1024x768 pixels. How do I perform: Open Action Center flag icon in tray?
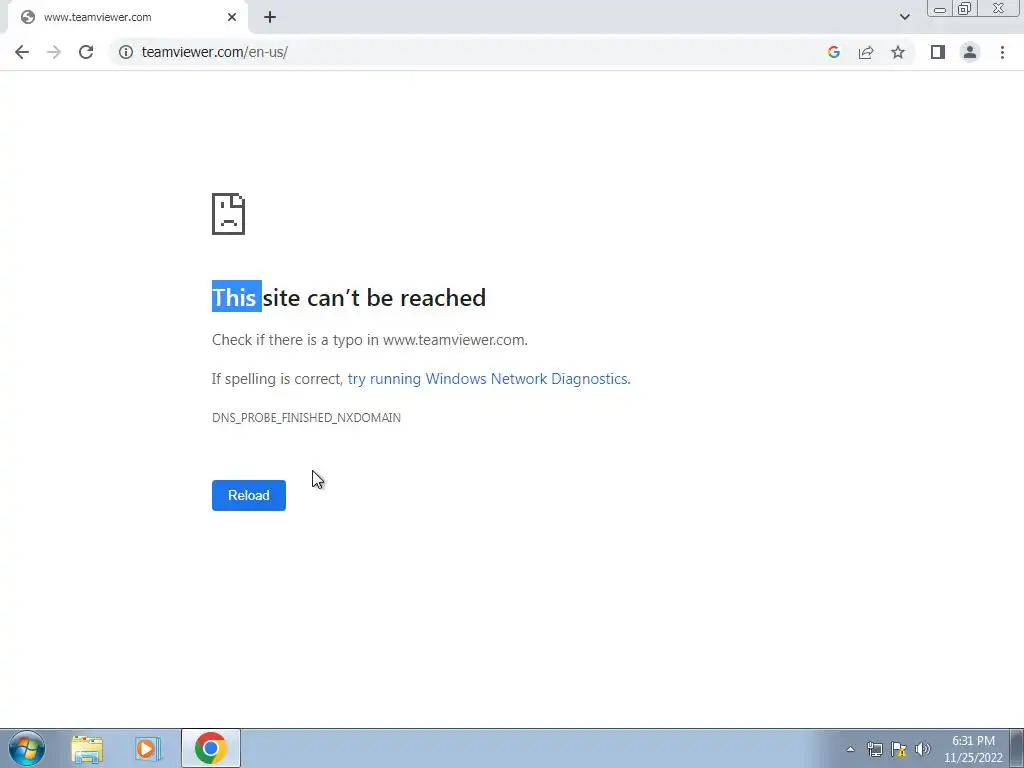point(899,749)
